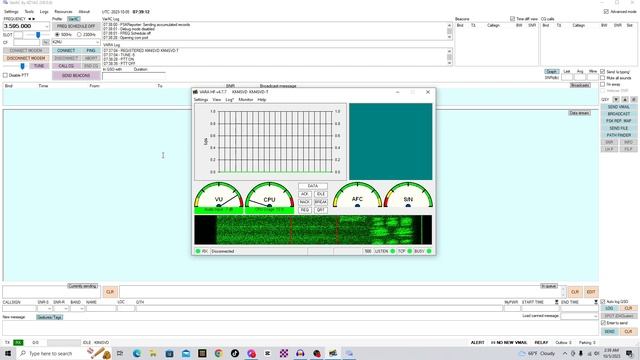Click the green RX indicator in VARA window
This screenshot has width=640, height=360.
198,251
